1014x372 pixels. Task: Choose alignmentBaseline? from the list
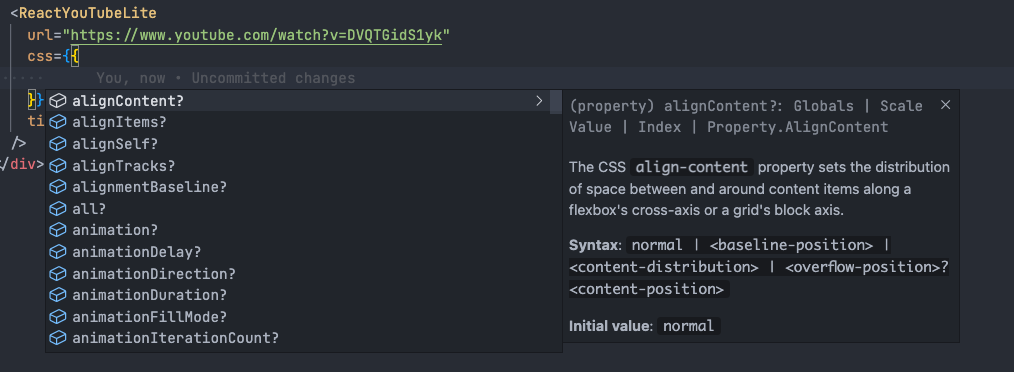coord(297,187)
